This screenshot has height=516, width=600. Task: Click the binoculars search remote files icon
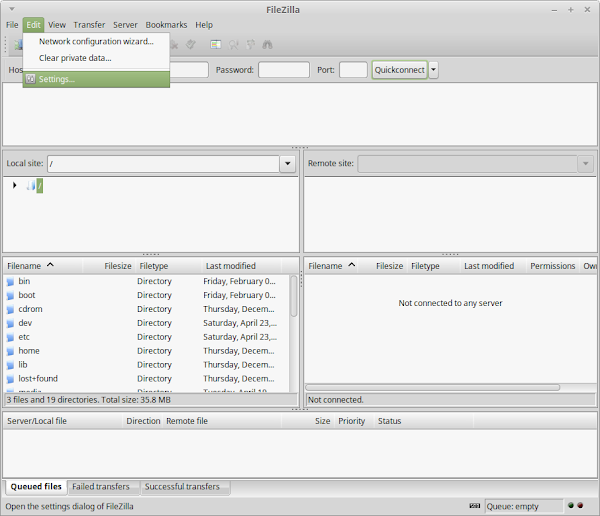point(267,45)
